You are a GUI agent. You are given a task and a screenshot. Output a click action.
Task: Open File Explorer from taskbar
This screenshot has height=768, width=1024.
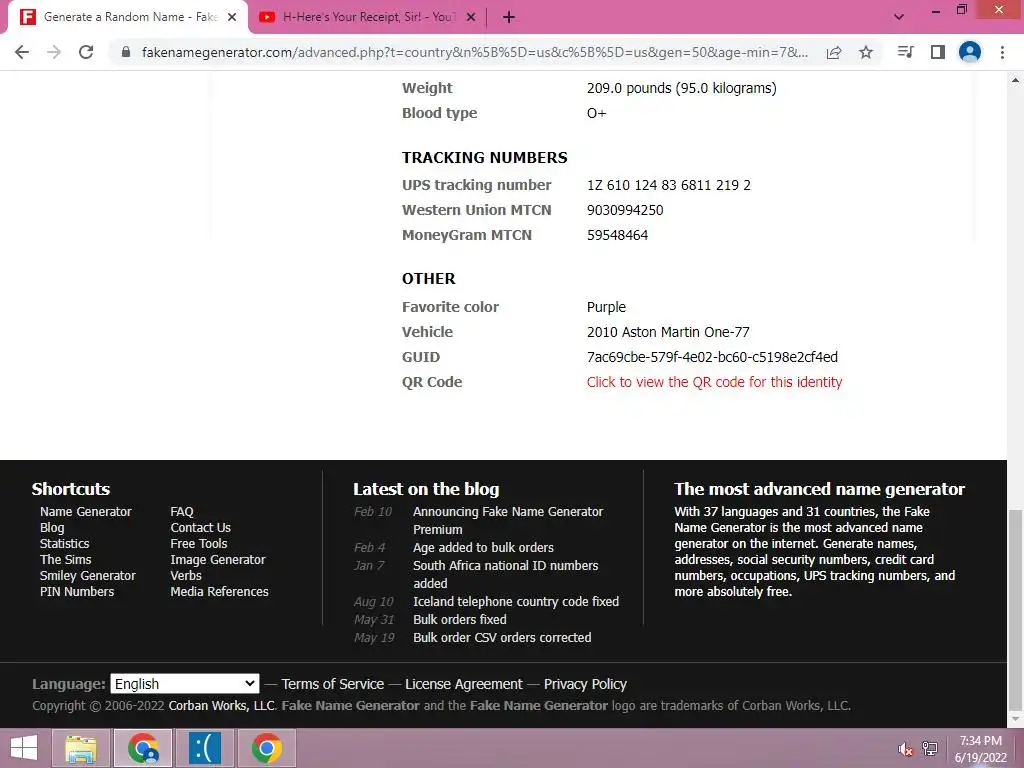(81, 748)
